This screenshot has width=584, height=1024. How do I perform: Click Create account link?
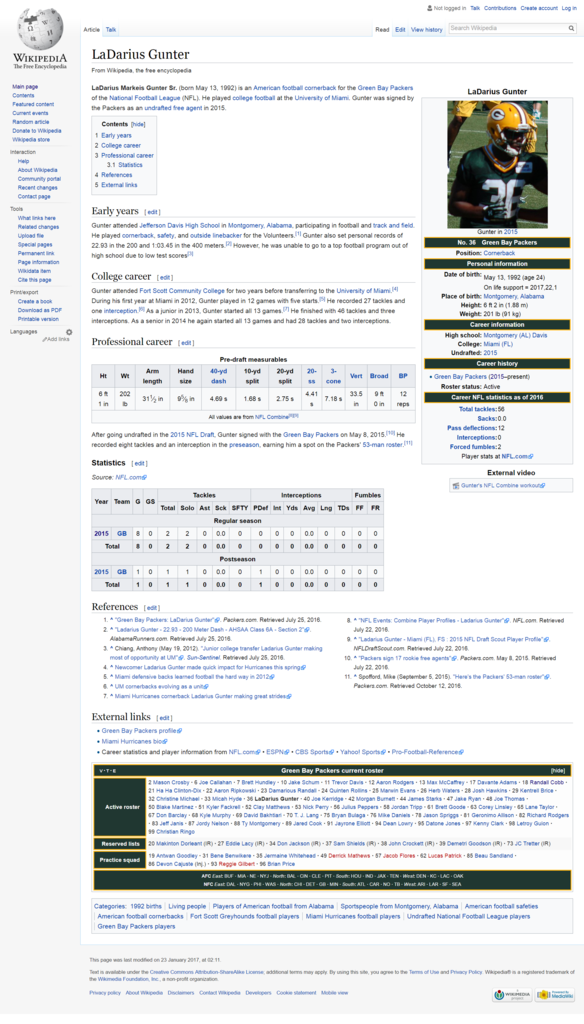coord(539,8)
